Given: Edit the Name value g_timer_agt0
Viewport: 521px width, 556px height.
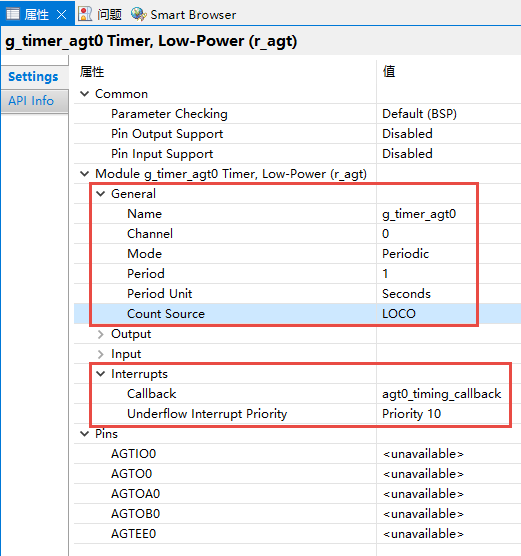Looking at the screenshot, I should (419, 214).
